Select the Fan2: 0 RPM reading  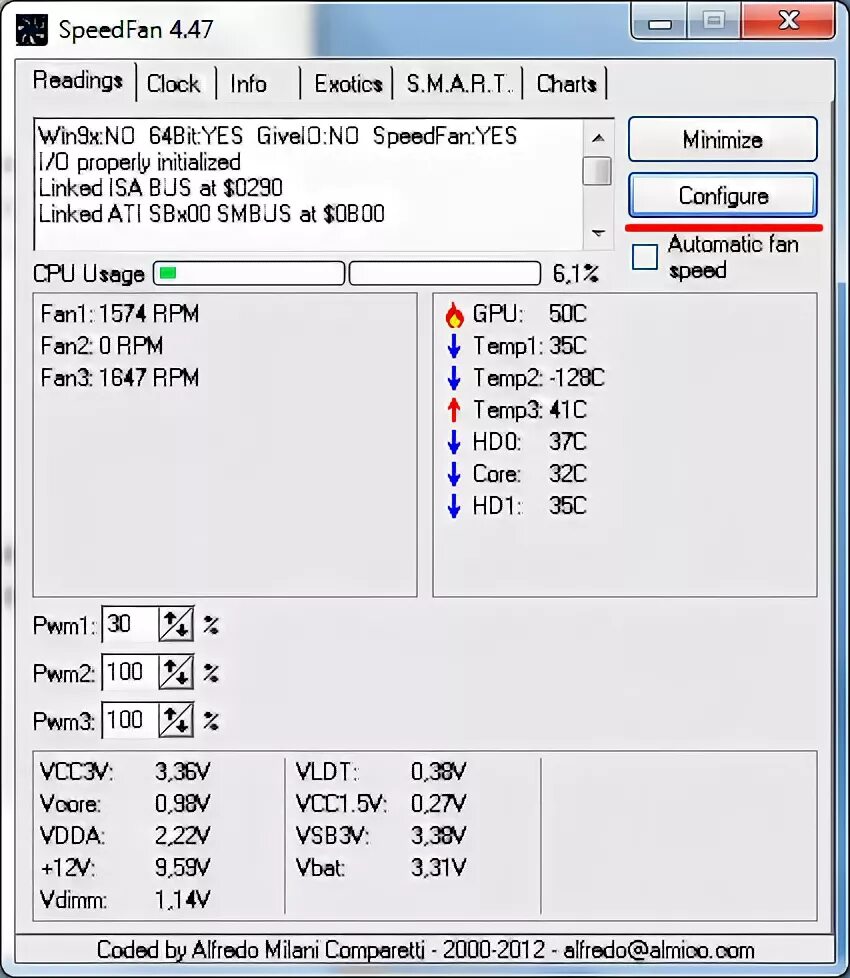pyautogui.click(x=102, y=346)
